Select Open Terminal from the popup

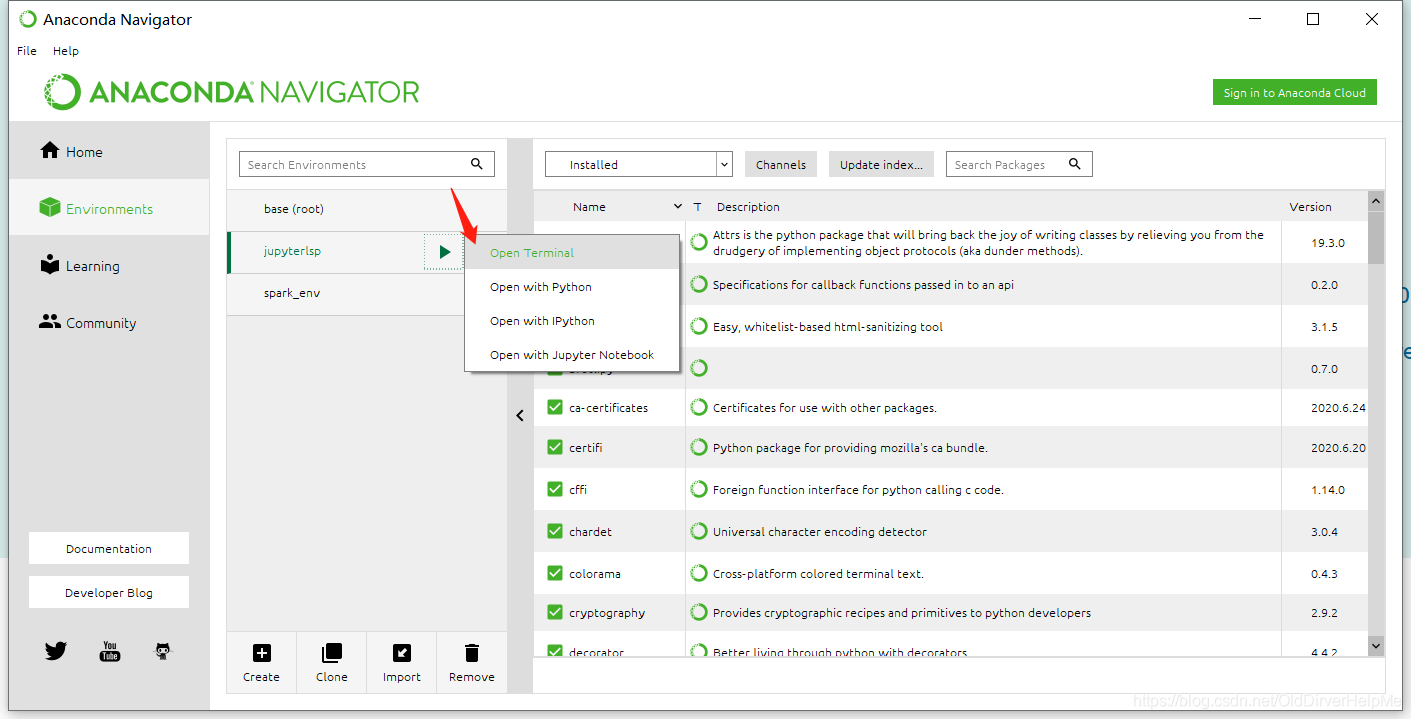[572, 252]
